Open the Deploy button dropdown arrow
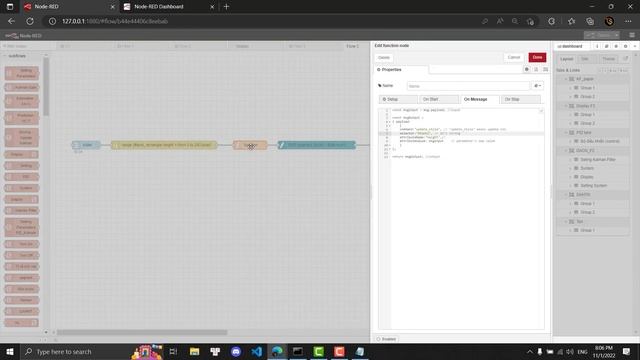The image size is (640, 360). [x=616, y=36]
